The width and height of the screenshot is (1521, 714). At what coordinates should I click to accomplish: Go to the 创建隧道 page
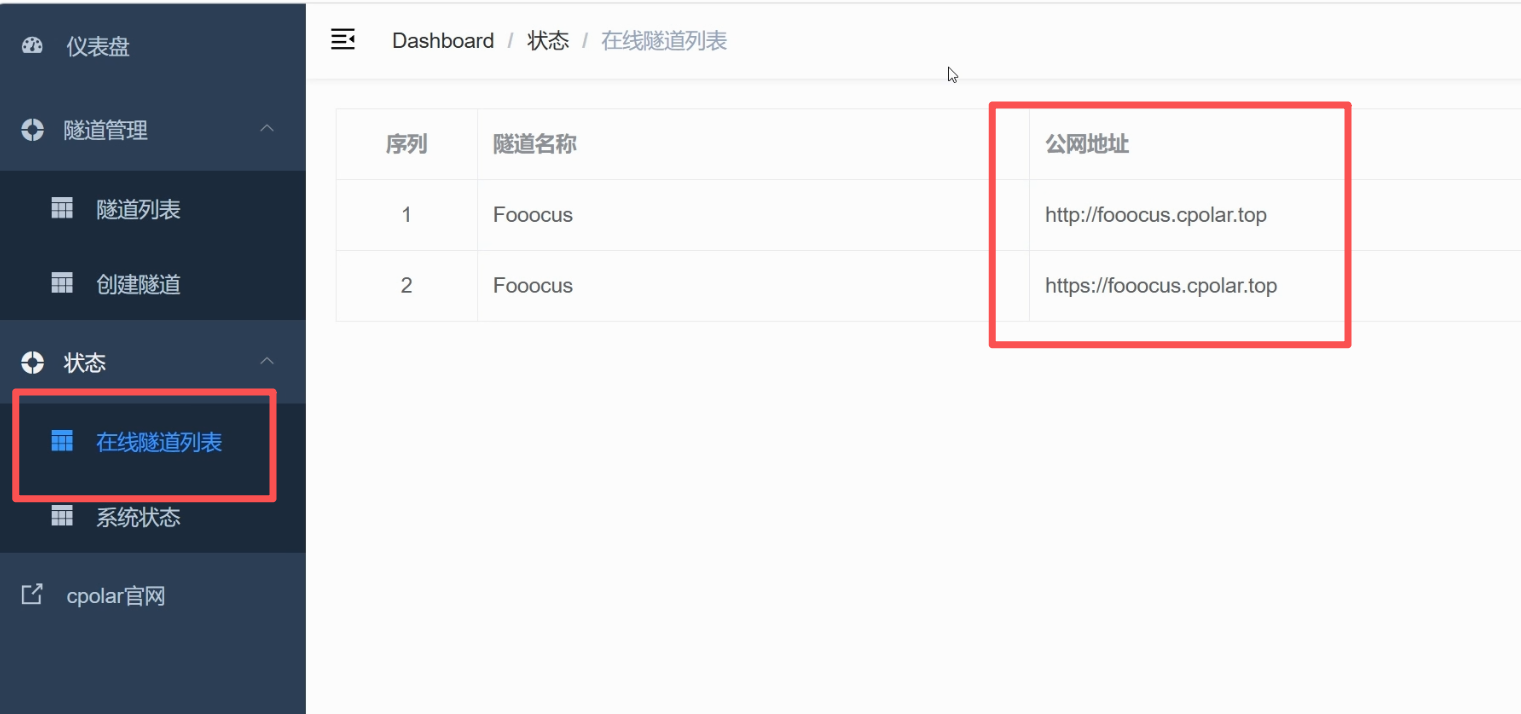tap(153, 284)
